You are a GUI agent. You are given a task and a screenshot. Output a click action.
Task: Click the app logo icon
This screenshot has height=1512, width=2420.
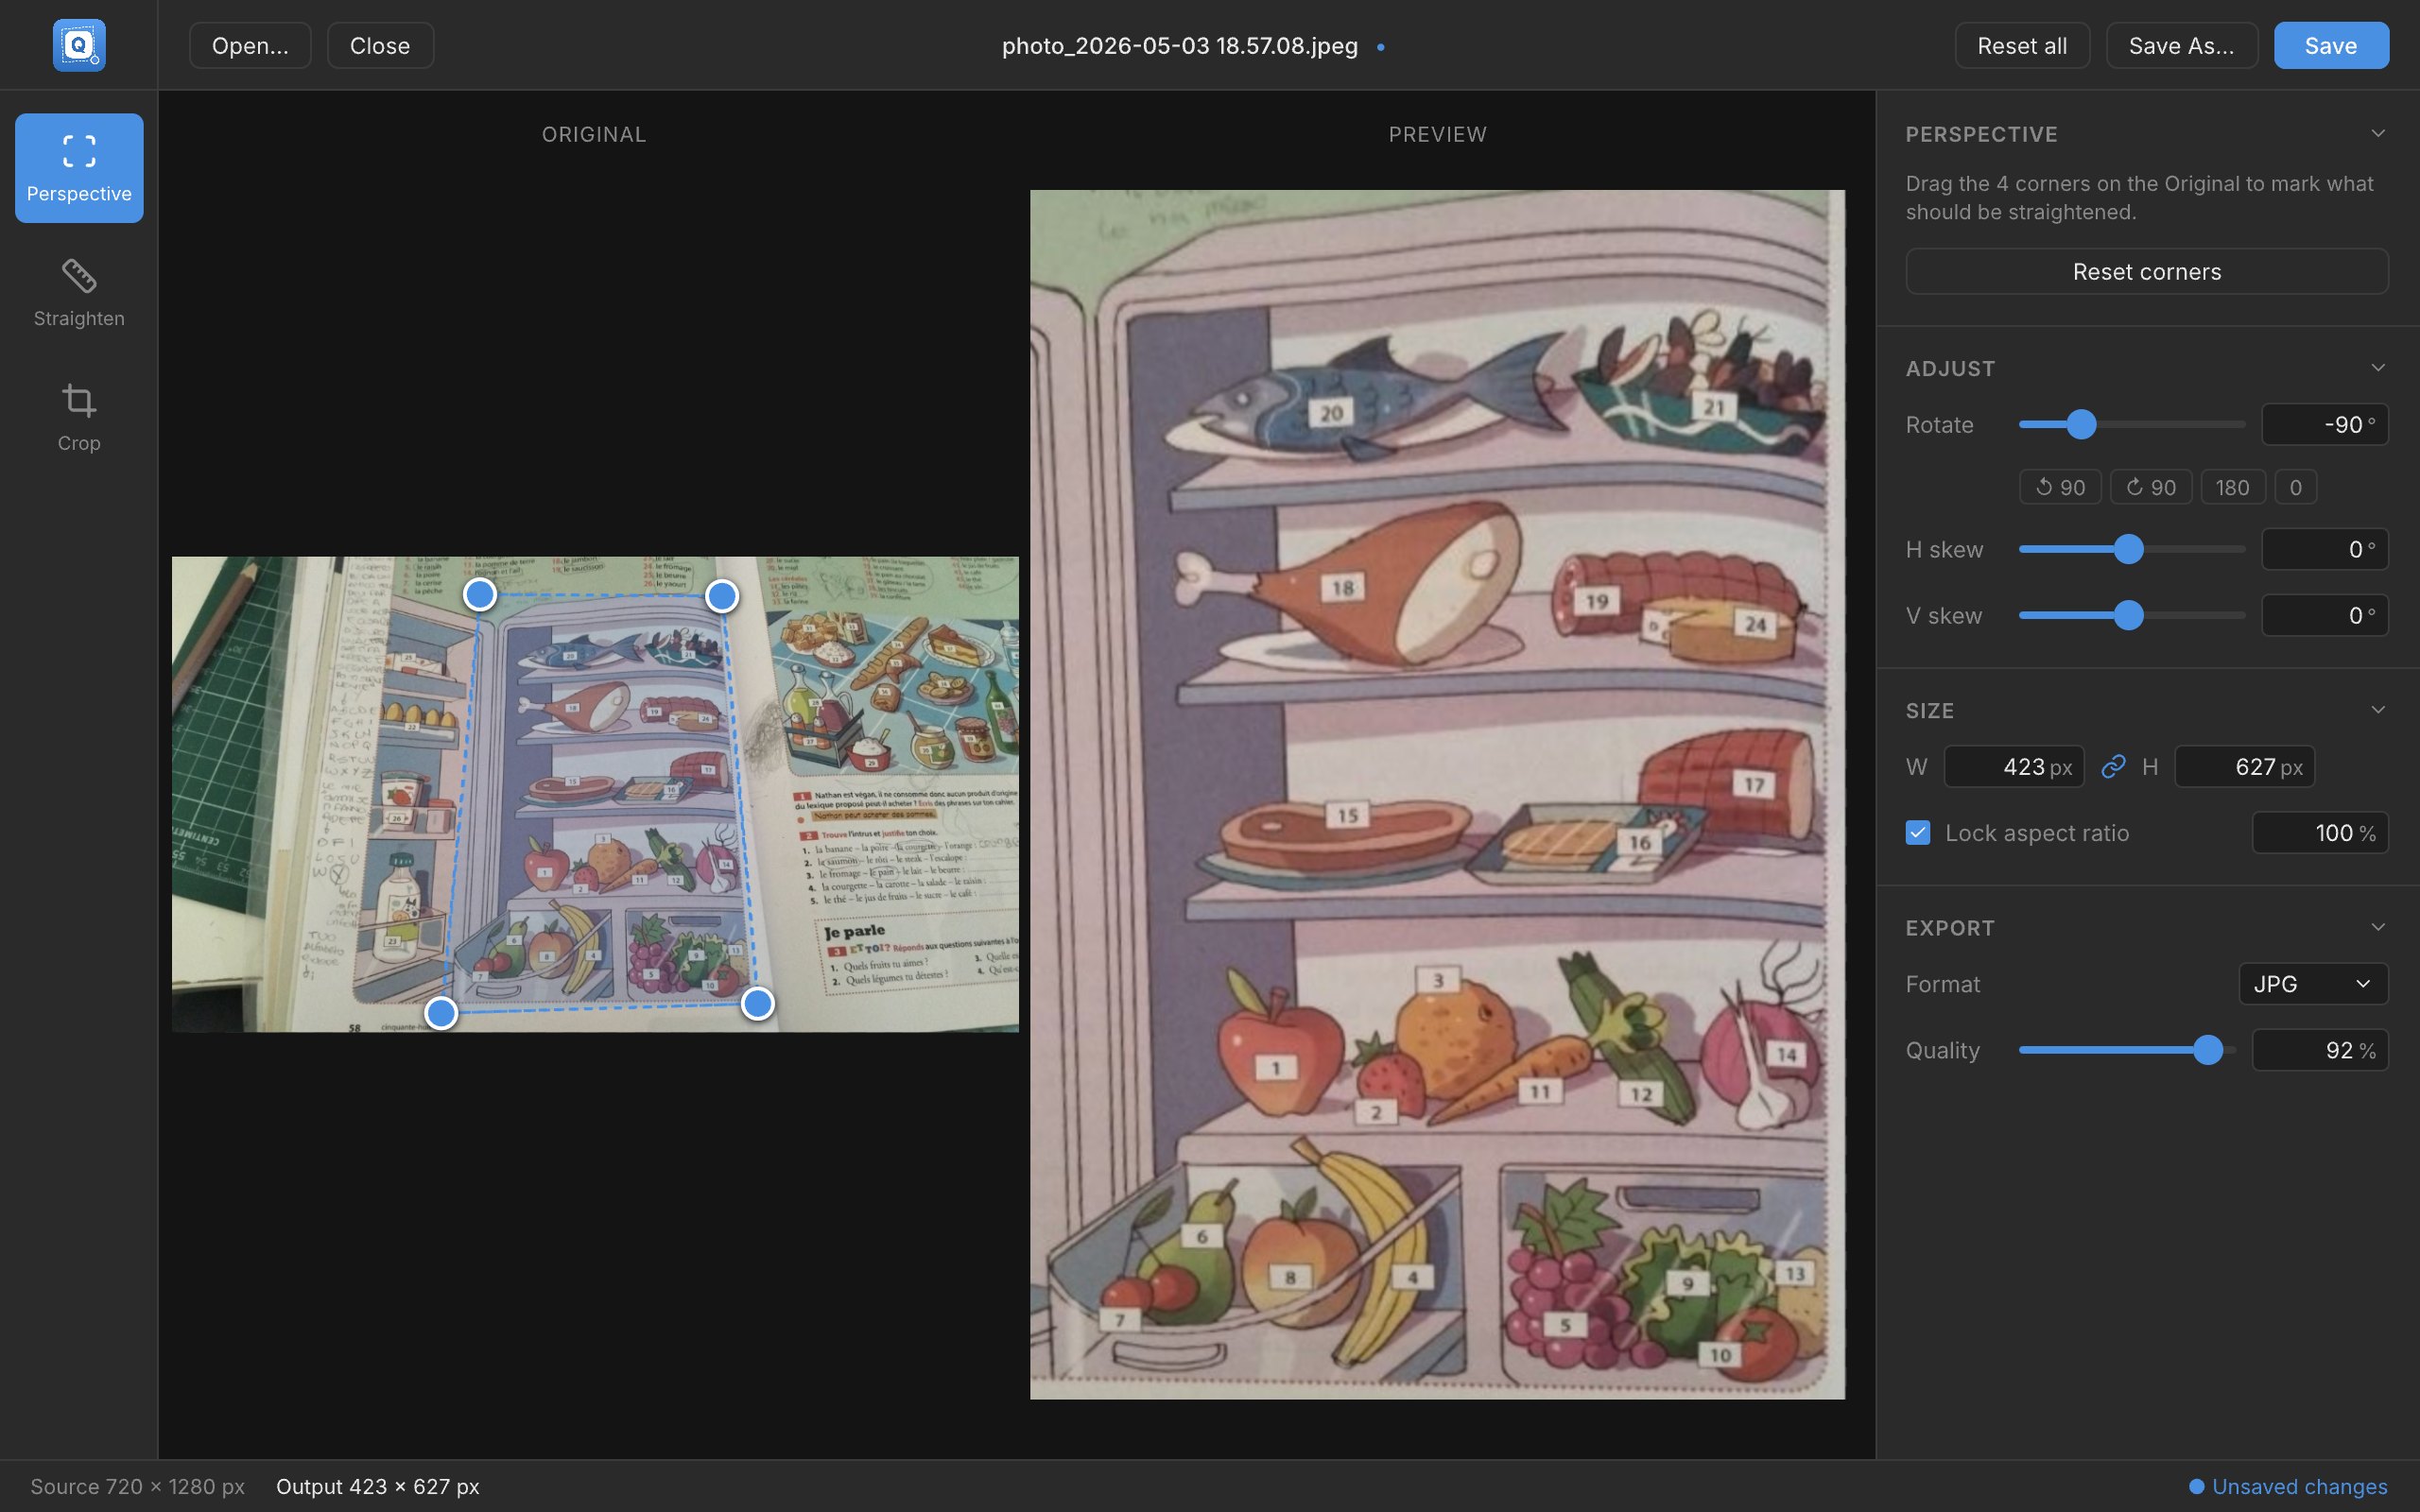click(79, 45)
